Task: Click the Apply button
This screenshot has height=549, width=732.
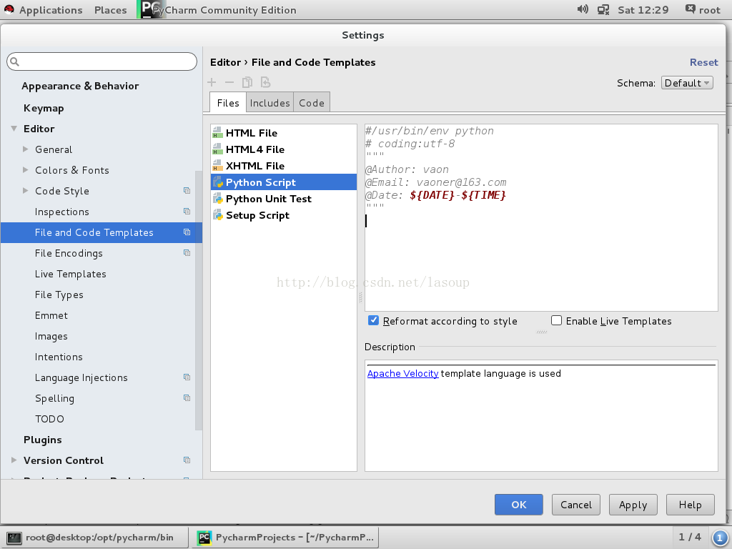Action: click(x=633, y=505)
